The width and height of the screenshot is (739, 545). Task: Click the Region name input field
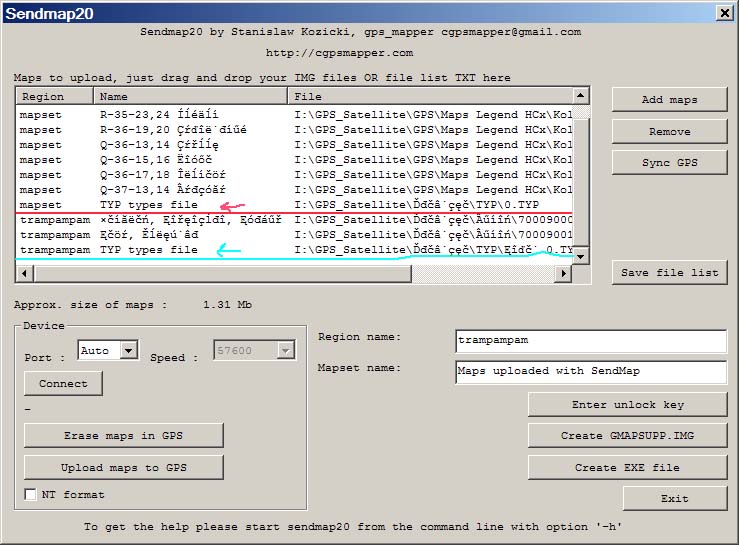(x=590, y=341)
